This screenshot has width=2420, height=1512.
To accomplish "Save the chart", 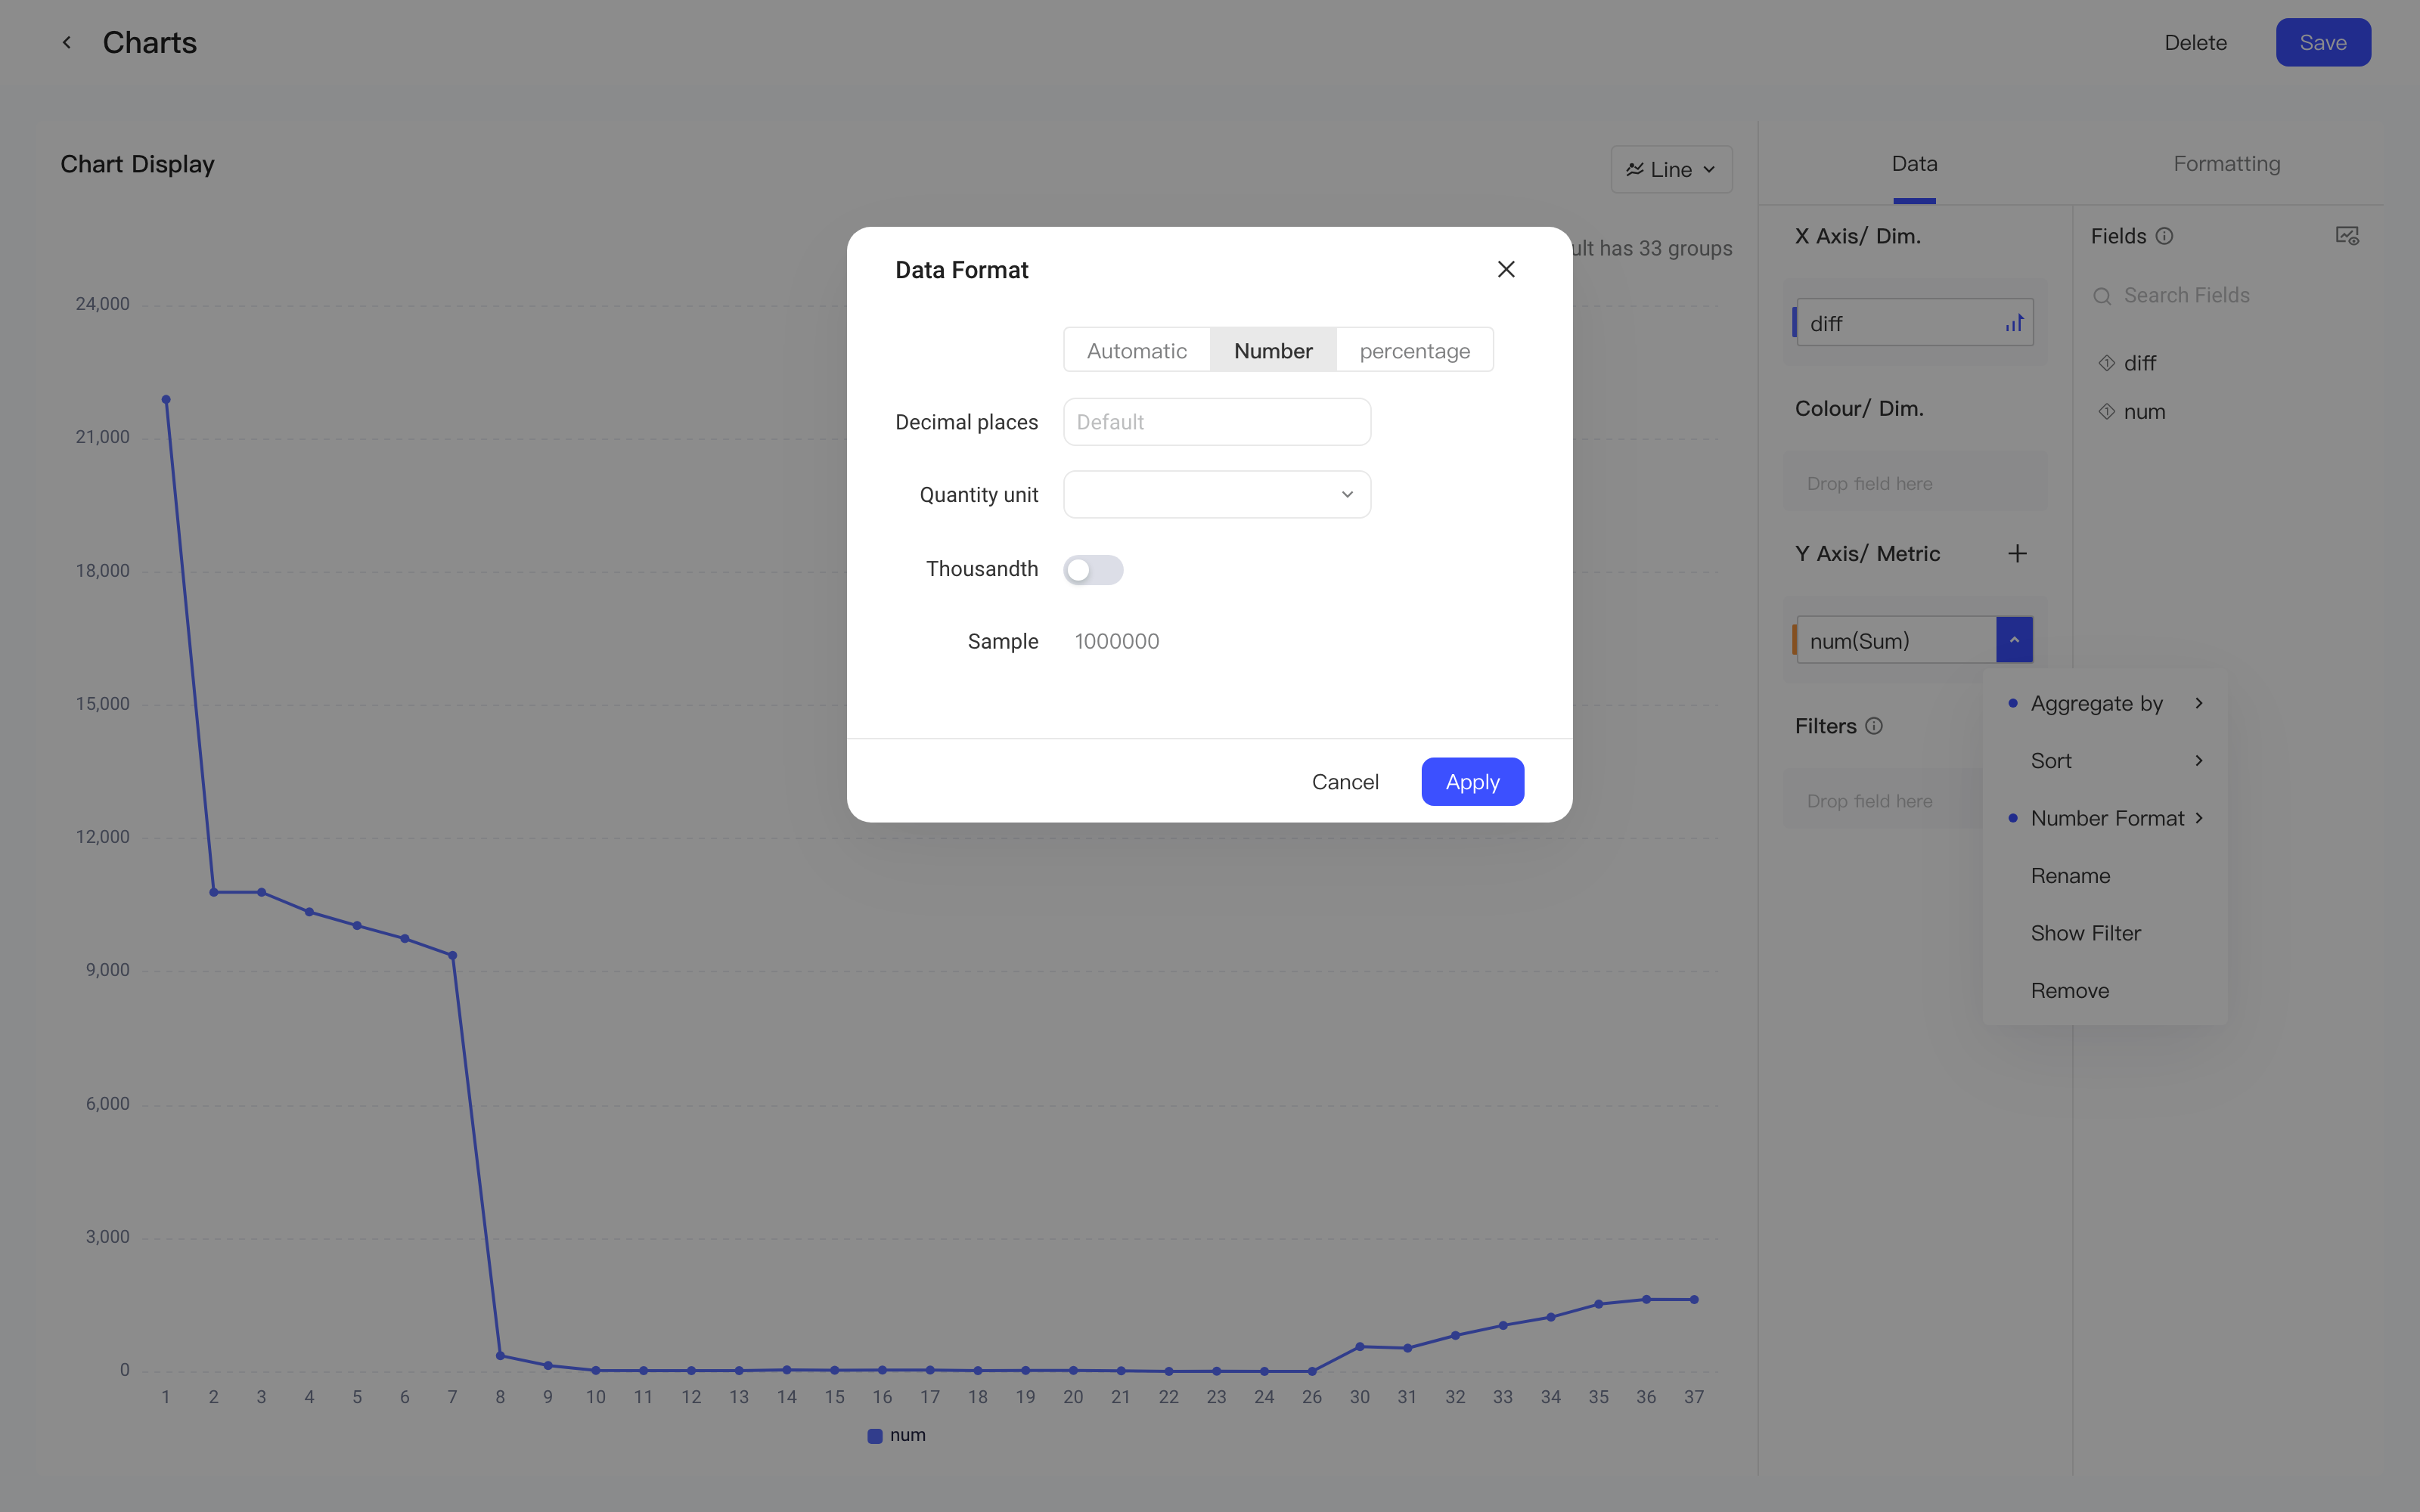I will coord(2322,43).
